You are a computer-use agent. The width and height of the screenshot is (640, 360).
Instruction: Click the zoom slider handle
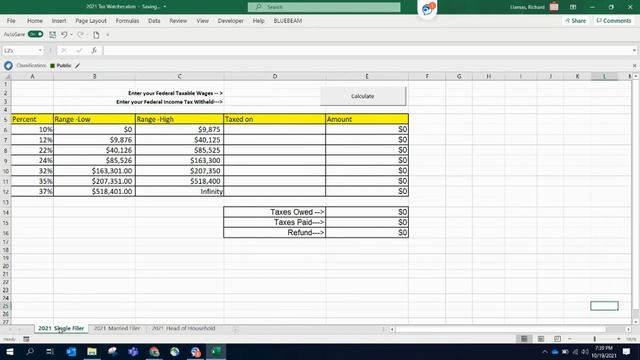(x=595, y=339)
